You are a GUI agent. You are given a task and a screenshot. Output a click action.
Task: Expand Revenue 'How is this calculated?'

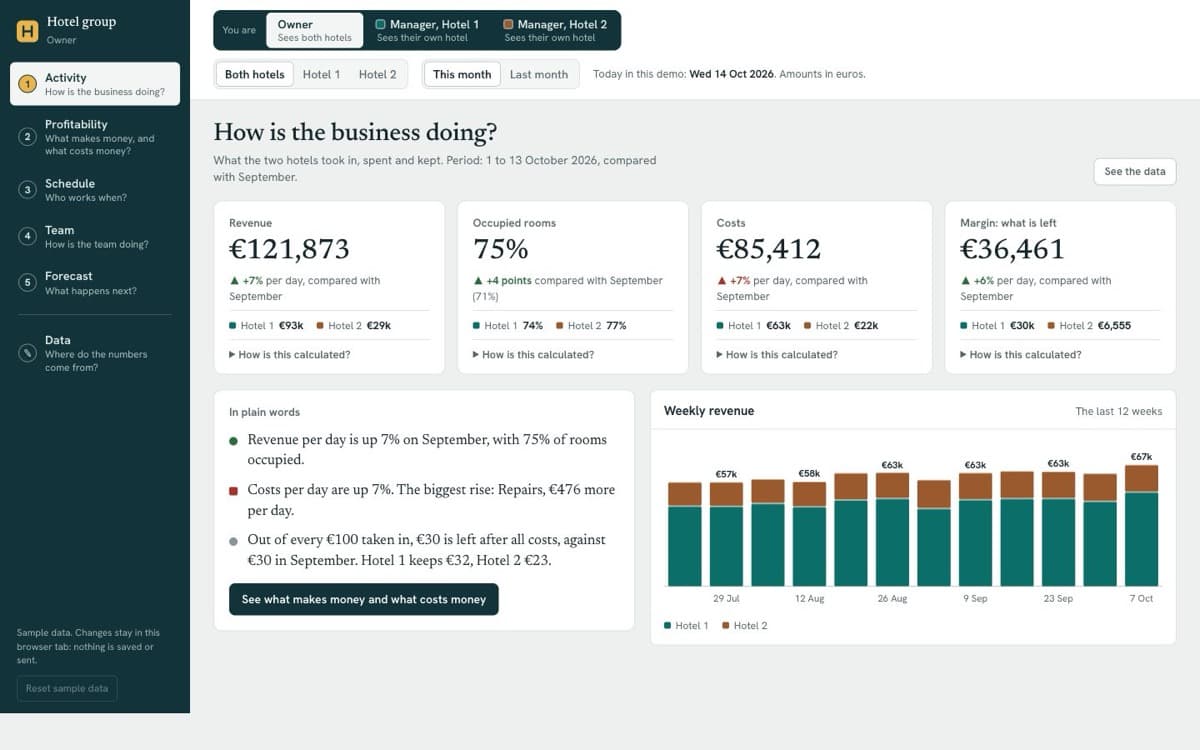[290, 354]
